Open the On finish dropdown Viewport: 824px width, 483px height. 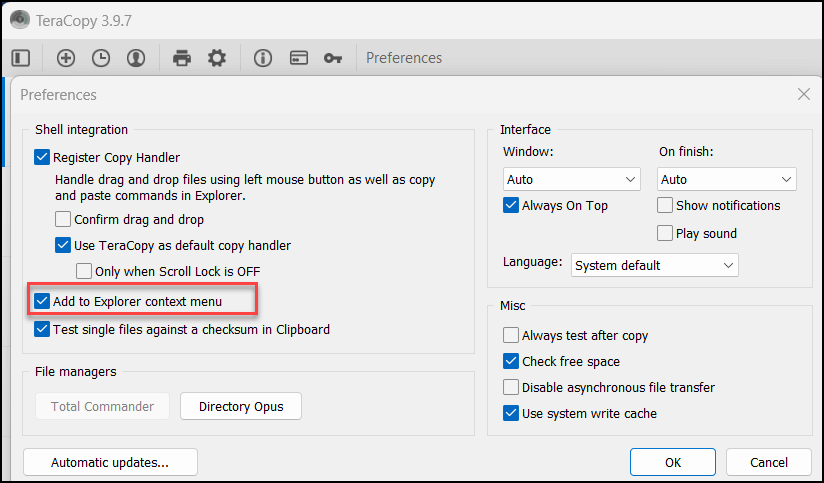727,179
